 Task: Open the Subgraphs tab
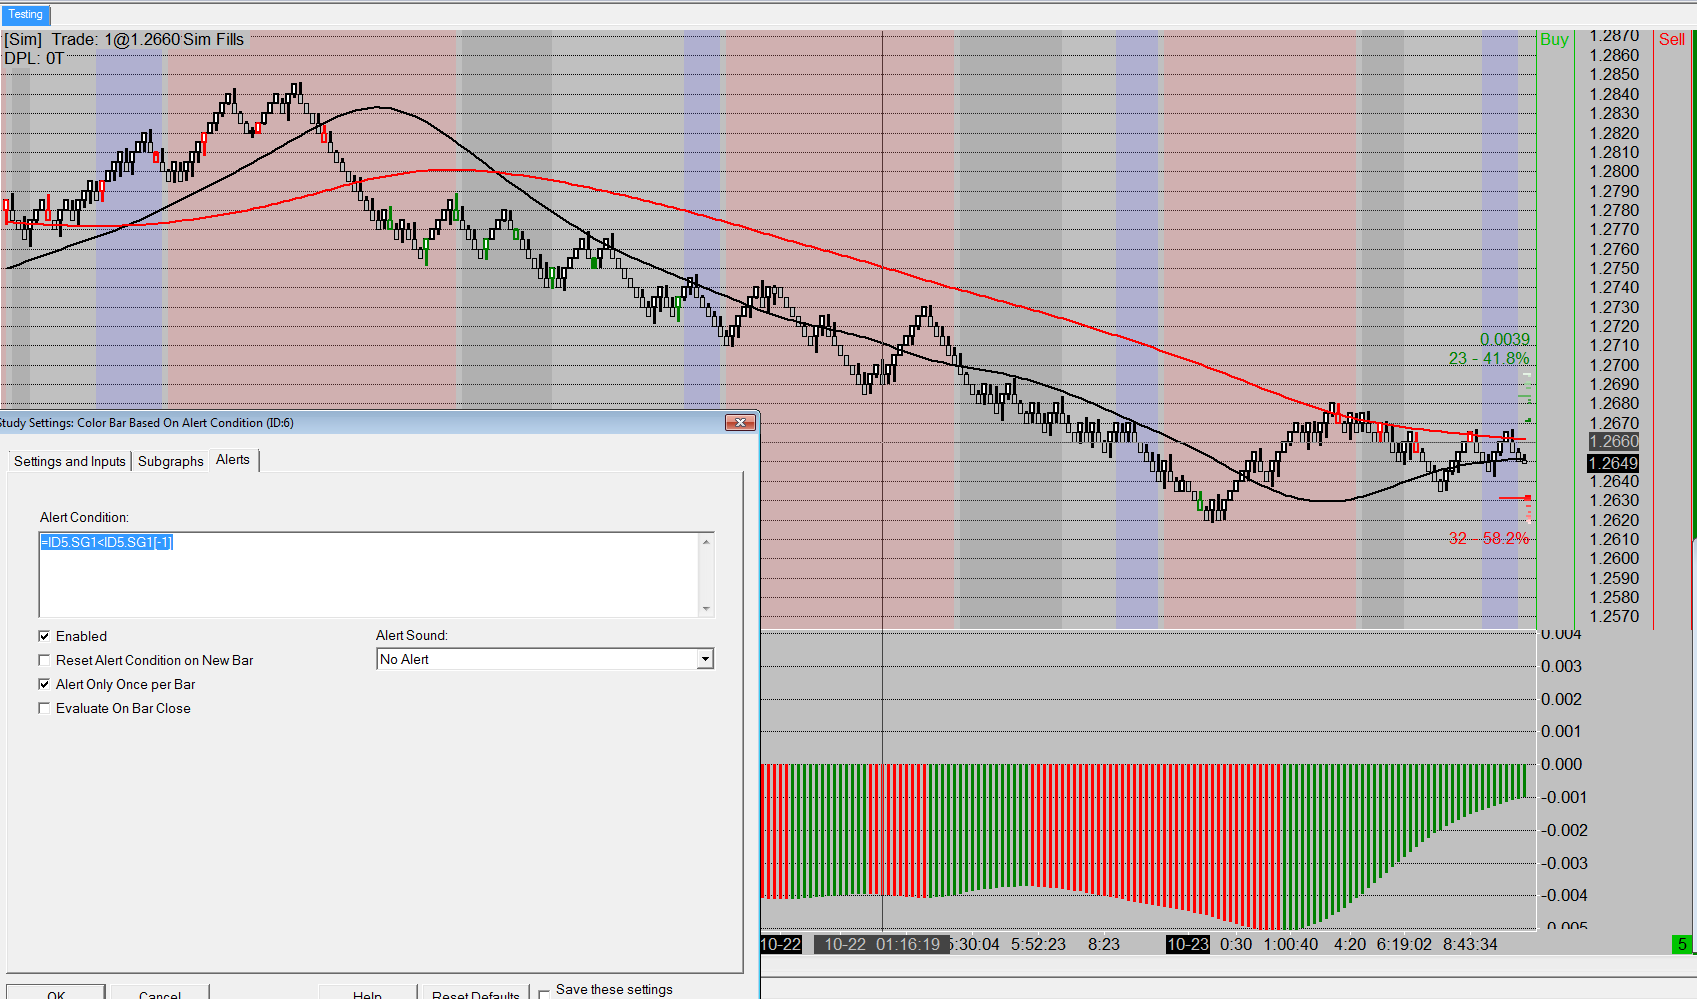point(171,461)
